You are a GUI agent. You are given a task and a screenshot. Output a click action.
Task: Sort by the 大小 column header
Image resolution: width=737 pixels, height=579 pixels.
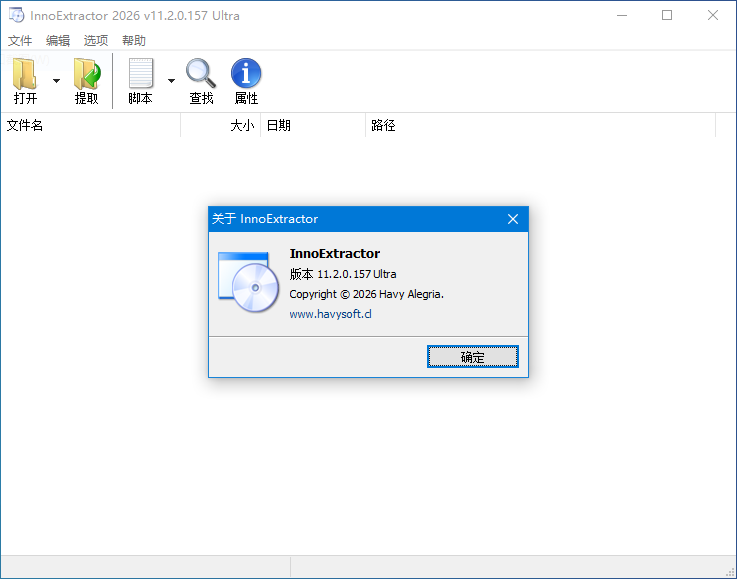(220, 125)
